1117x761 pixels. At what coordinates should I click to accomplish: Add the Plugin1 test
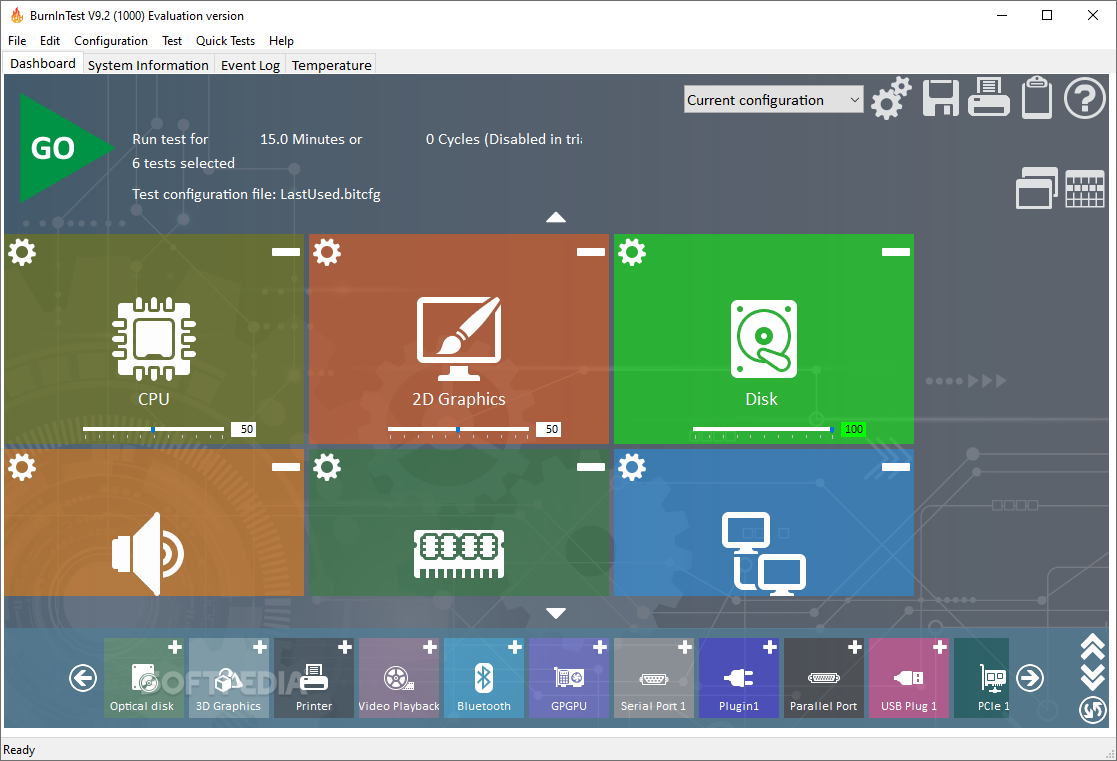point(769,647)
